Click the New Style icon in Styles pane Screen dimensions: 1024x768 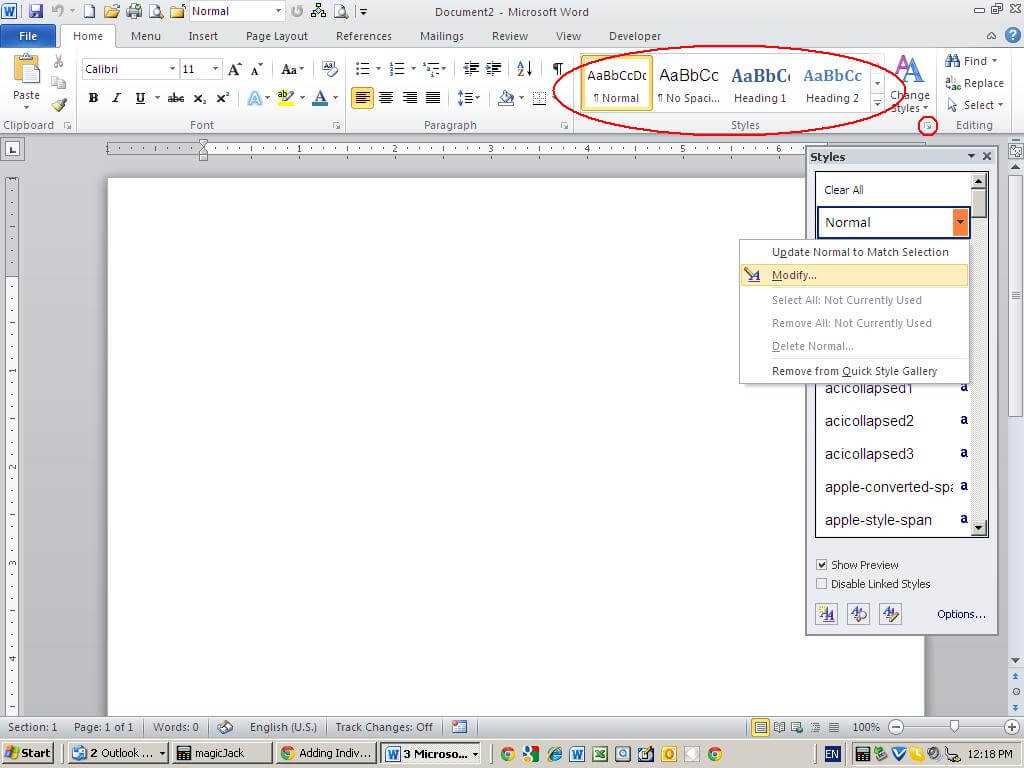click(x=827, y=614)
